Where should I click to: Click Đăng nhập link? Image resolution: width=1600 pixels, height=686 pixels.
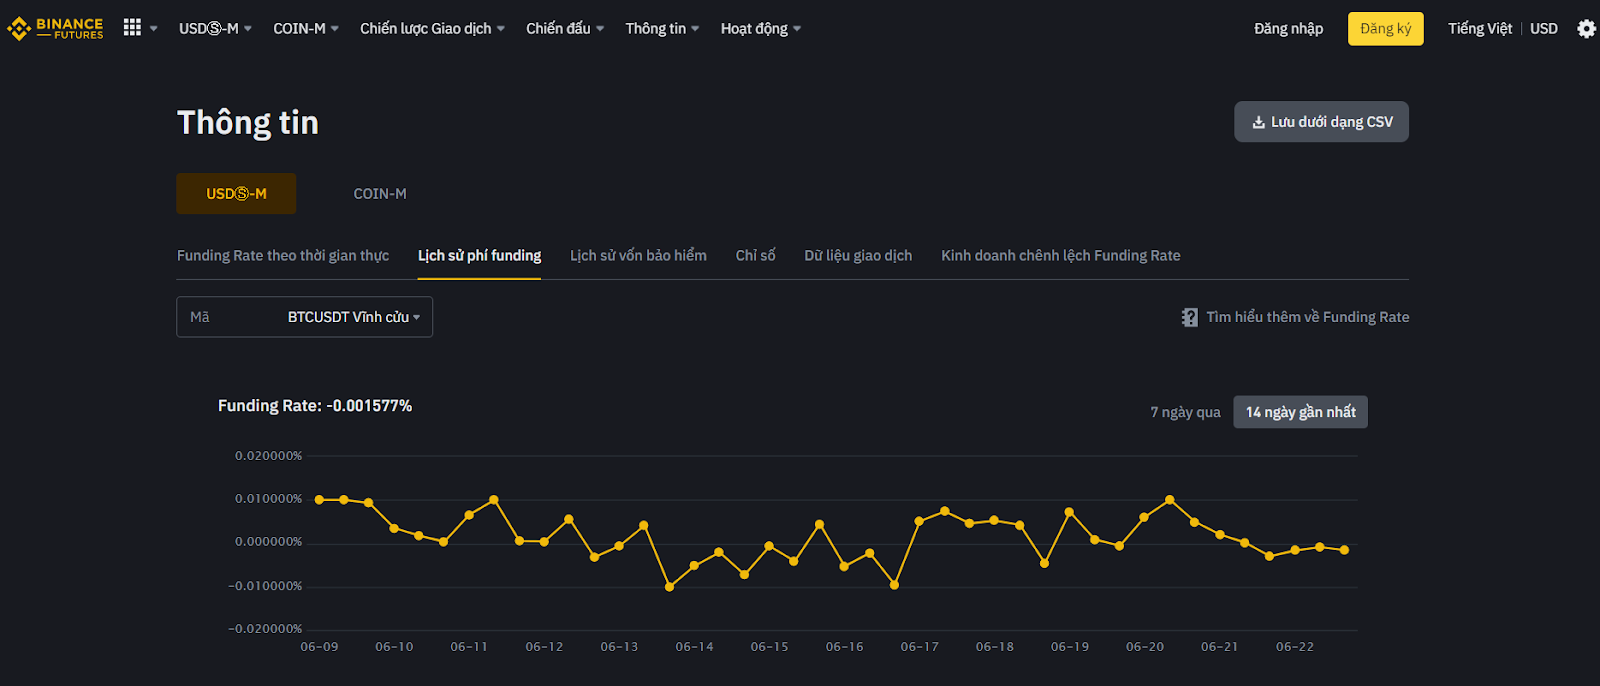click(x=1288, y=28)
